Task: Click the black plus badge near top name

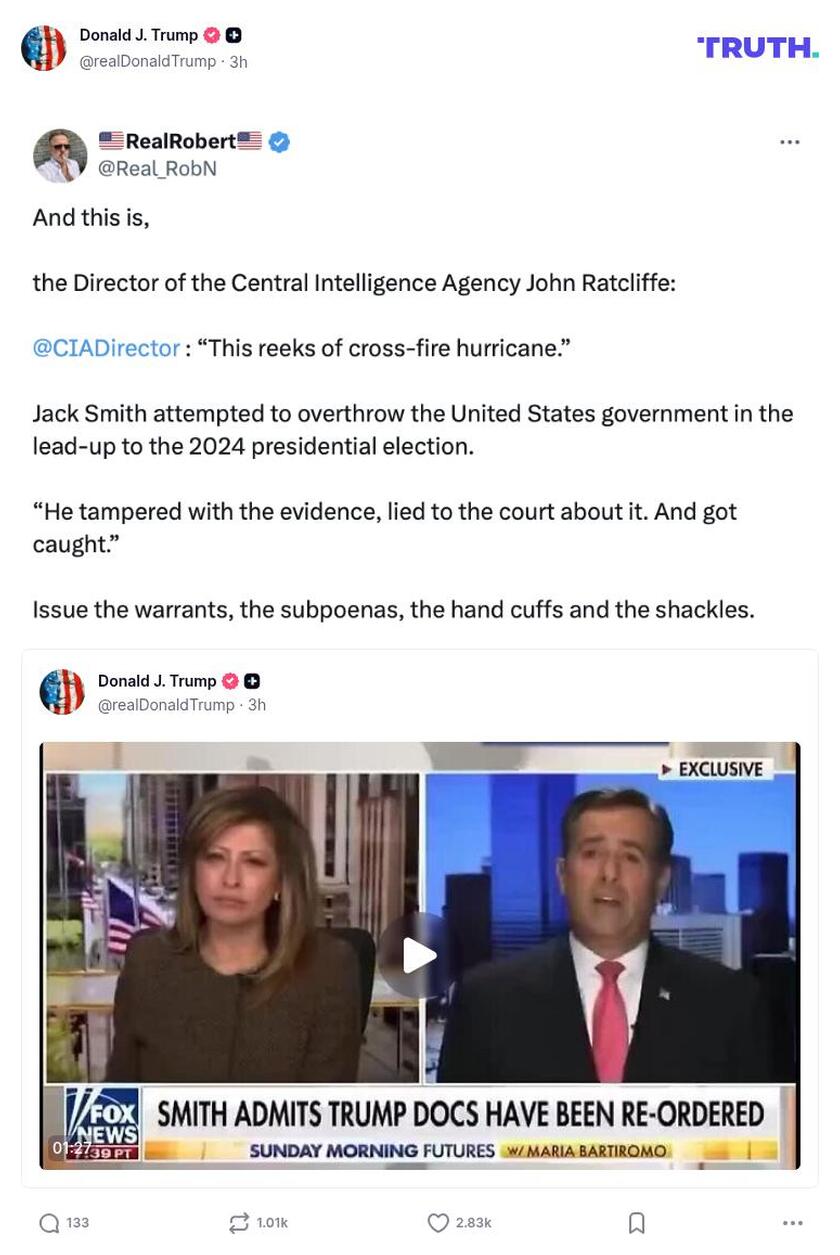Action: coord(234,35)
